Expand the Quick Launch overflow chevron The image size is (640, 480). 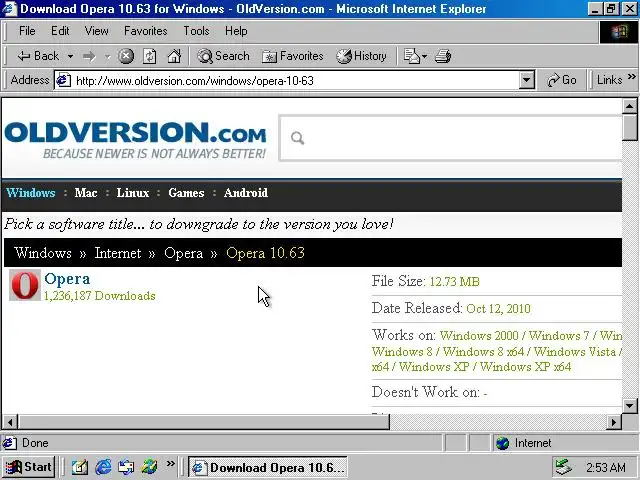[x=171, y=464]
